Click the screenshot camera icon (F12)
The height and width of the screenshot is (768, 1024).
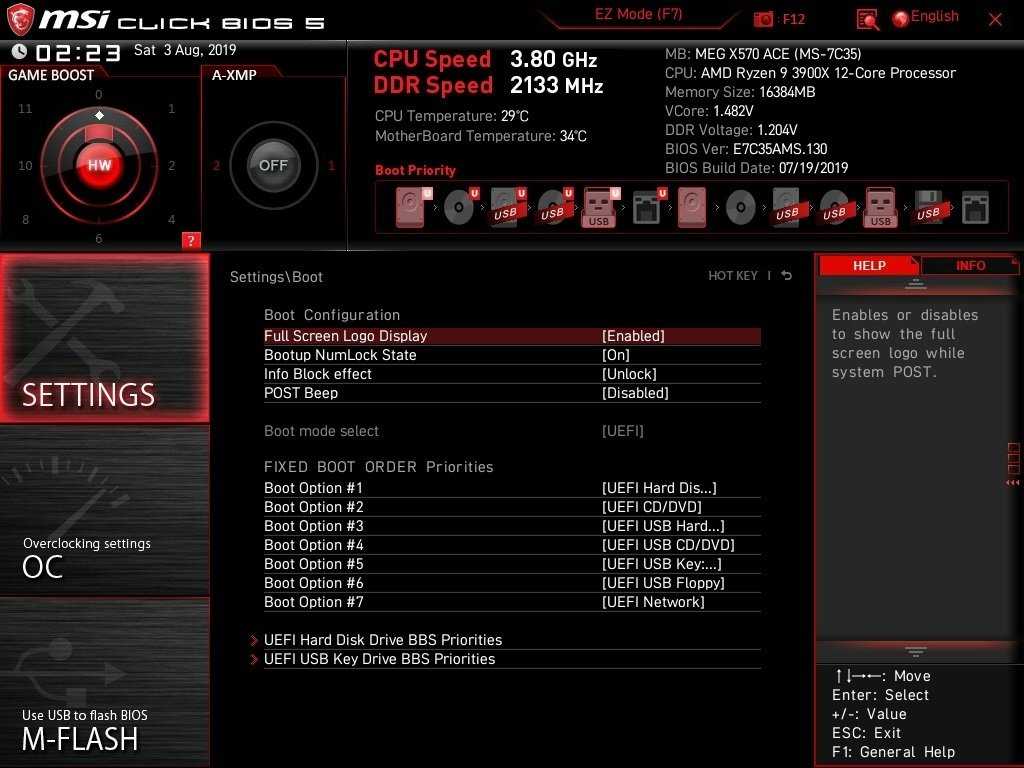point(764,19)
